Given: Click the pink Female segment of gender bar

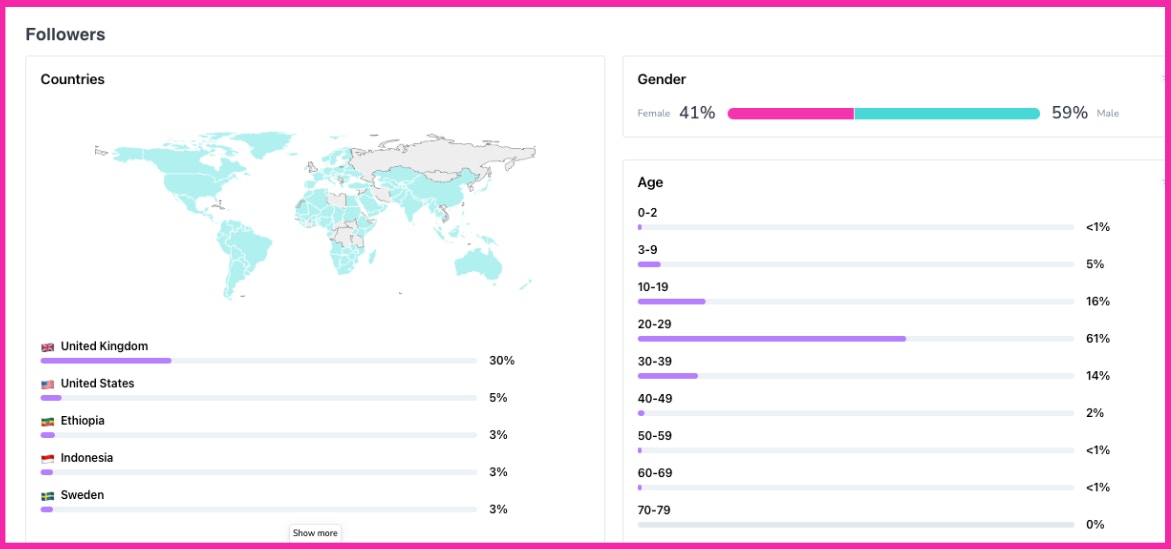Looking at the screenshot, I should (790, 113).
